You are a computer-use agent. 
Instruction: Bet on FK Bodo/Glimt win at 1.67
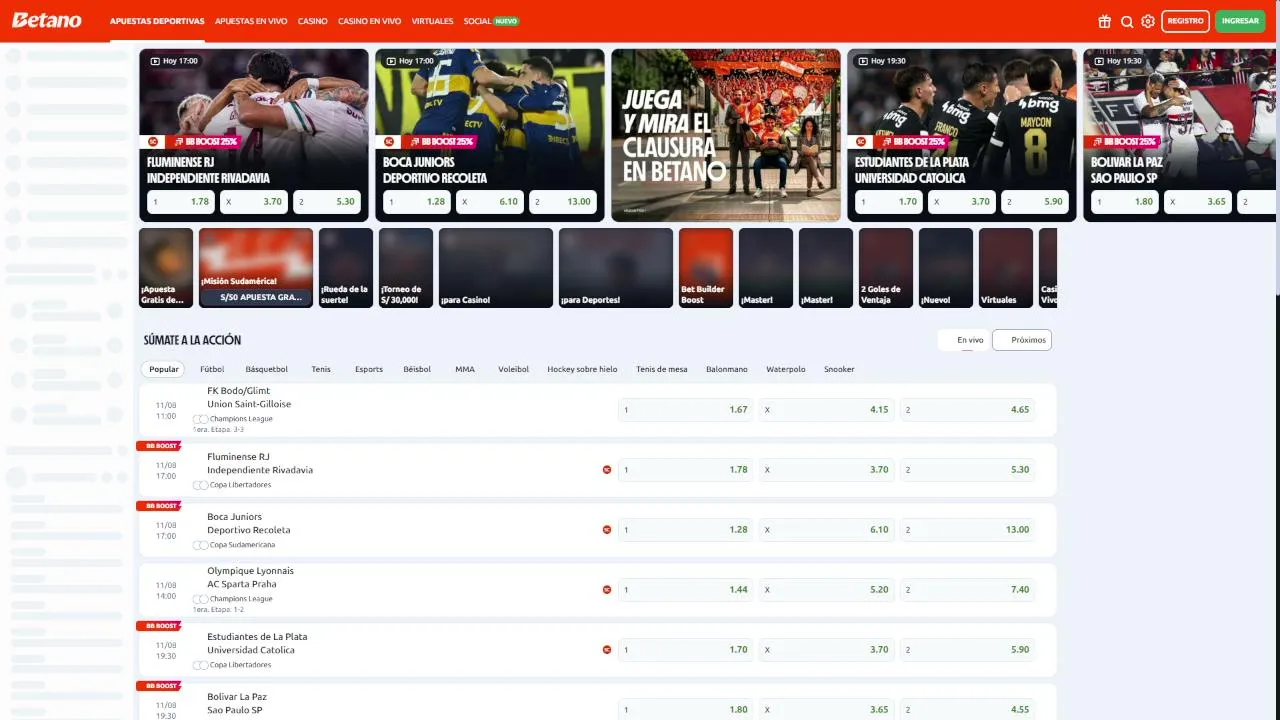(685, 409)
